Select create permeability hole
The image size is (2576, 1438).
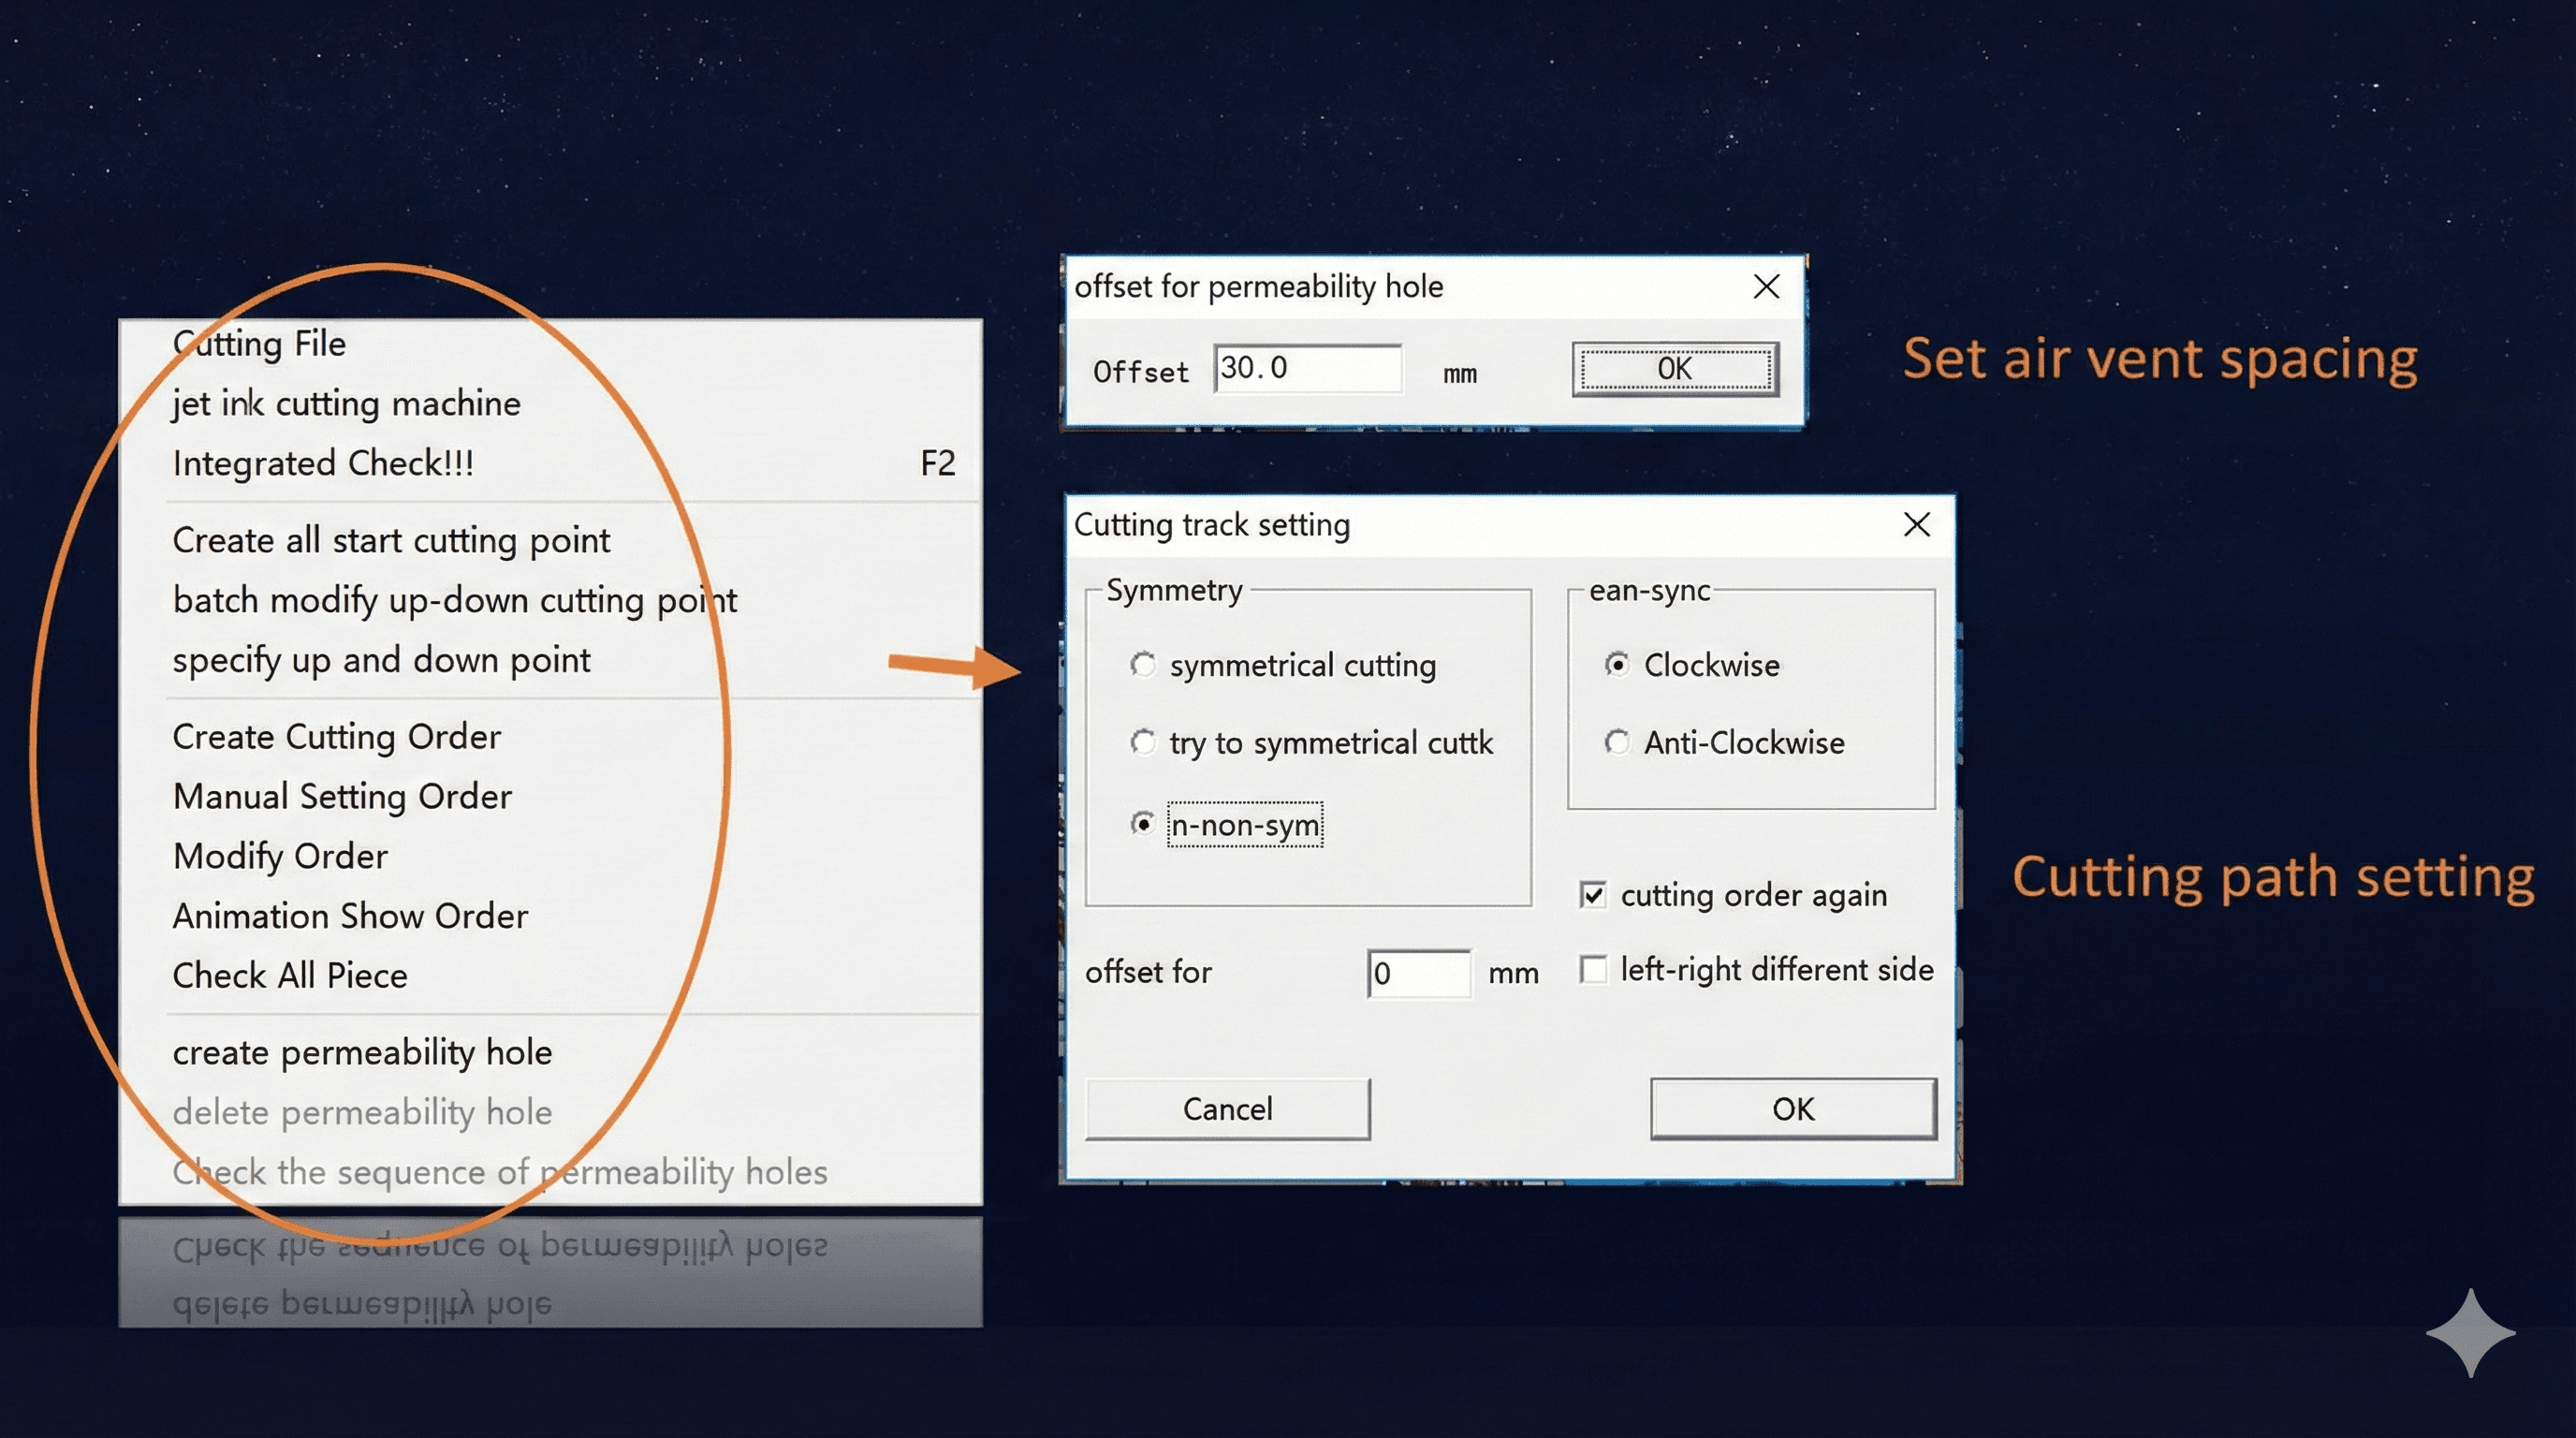362,1051
